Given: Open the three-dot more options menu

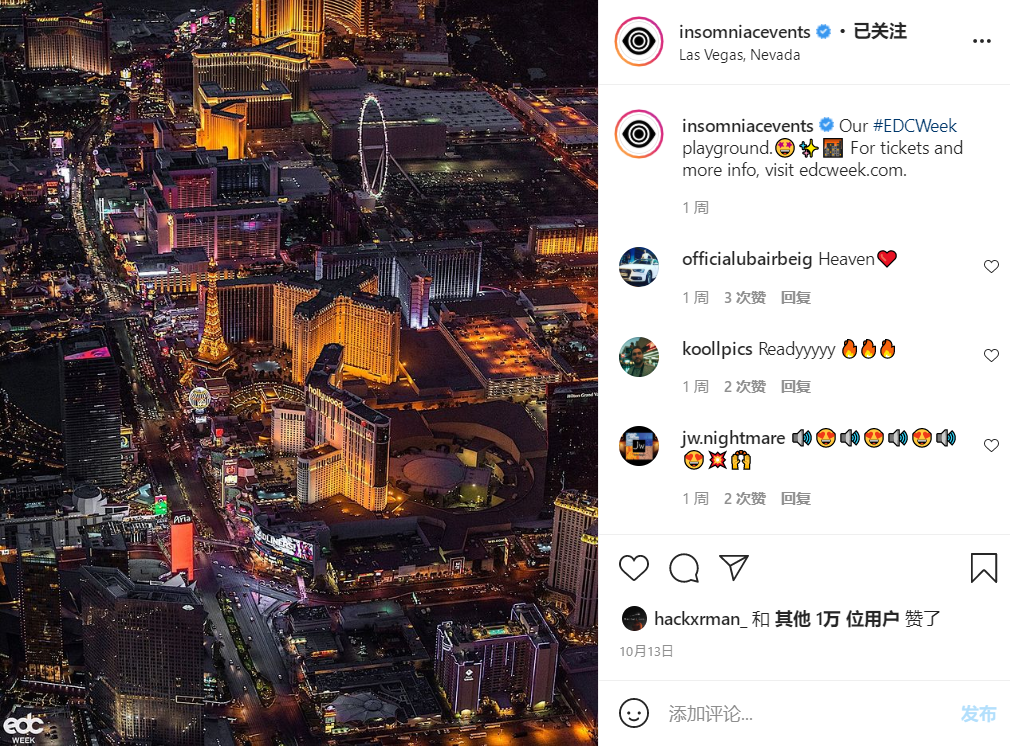Looking at the screenshot, I should 982,41.
